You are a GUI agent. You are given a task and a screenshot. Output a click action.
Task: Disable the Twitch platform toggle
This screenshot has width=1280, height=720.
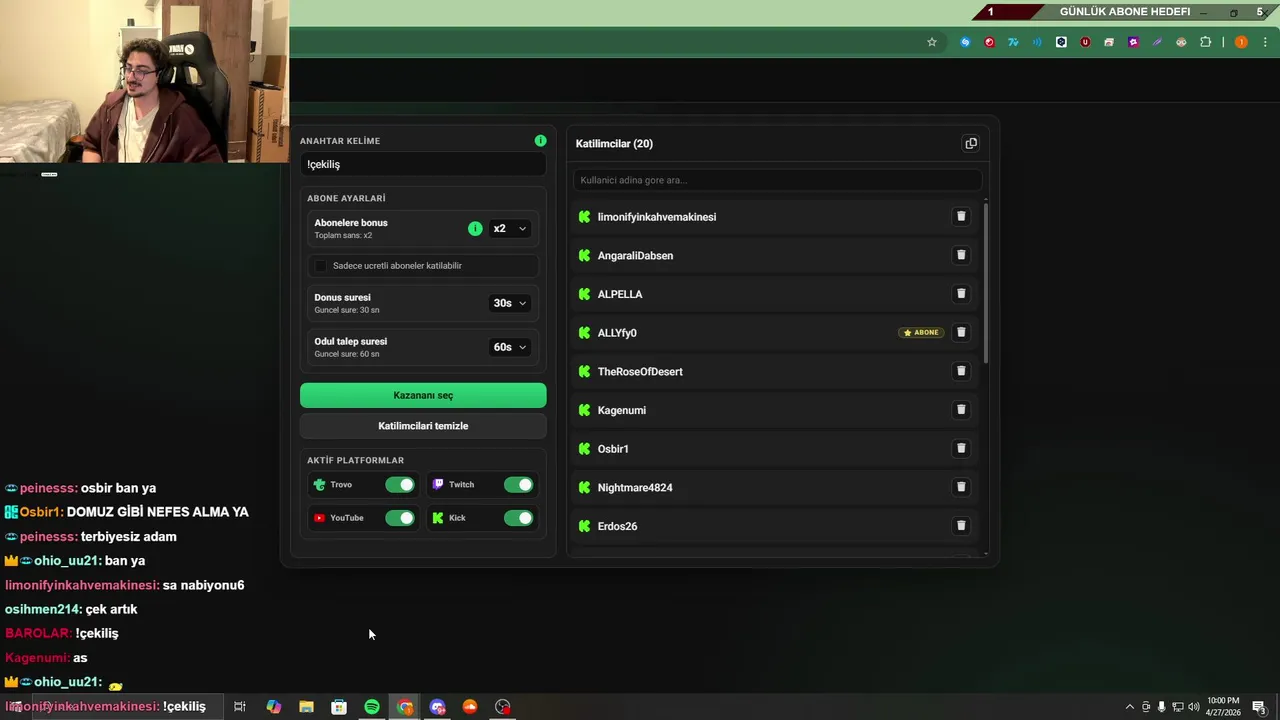[x=518, y=485]
